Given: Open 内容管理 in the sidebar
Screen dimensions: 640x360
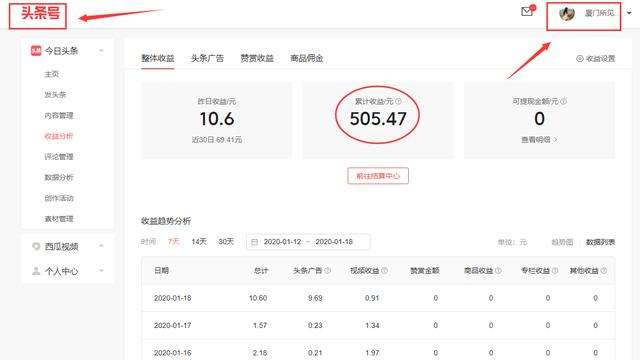Looking at the screenshot, I should click(x=59, y=116).
